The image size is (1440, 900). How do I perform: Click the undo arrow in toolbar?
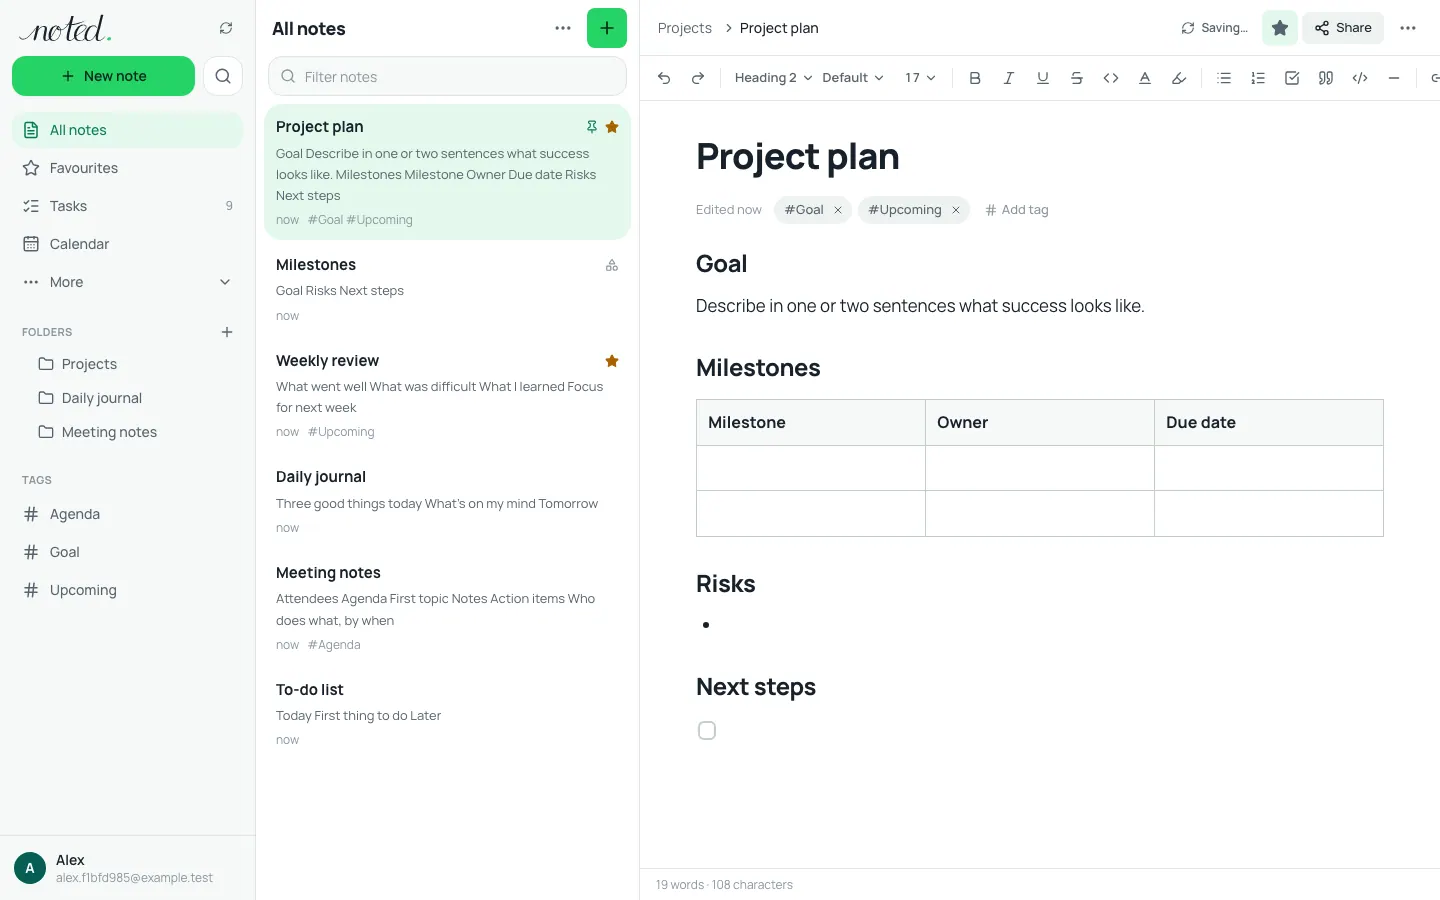pos(664,78)
